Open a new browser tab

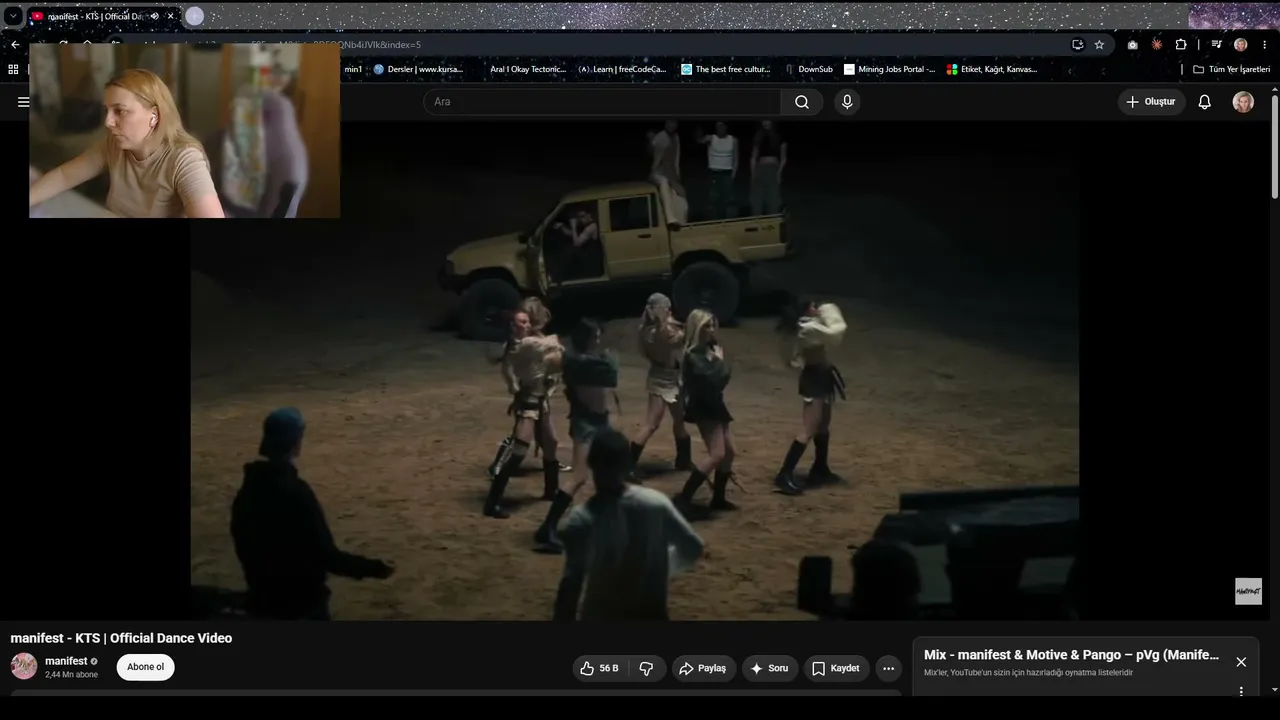tap(195, 16)
